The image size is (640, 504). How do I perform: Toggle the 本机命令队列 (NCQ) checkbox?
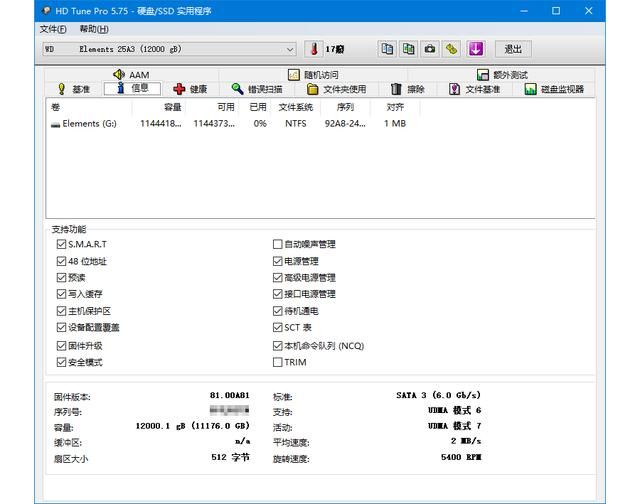(x=278, y=346)
